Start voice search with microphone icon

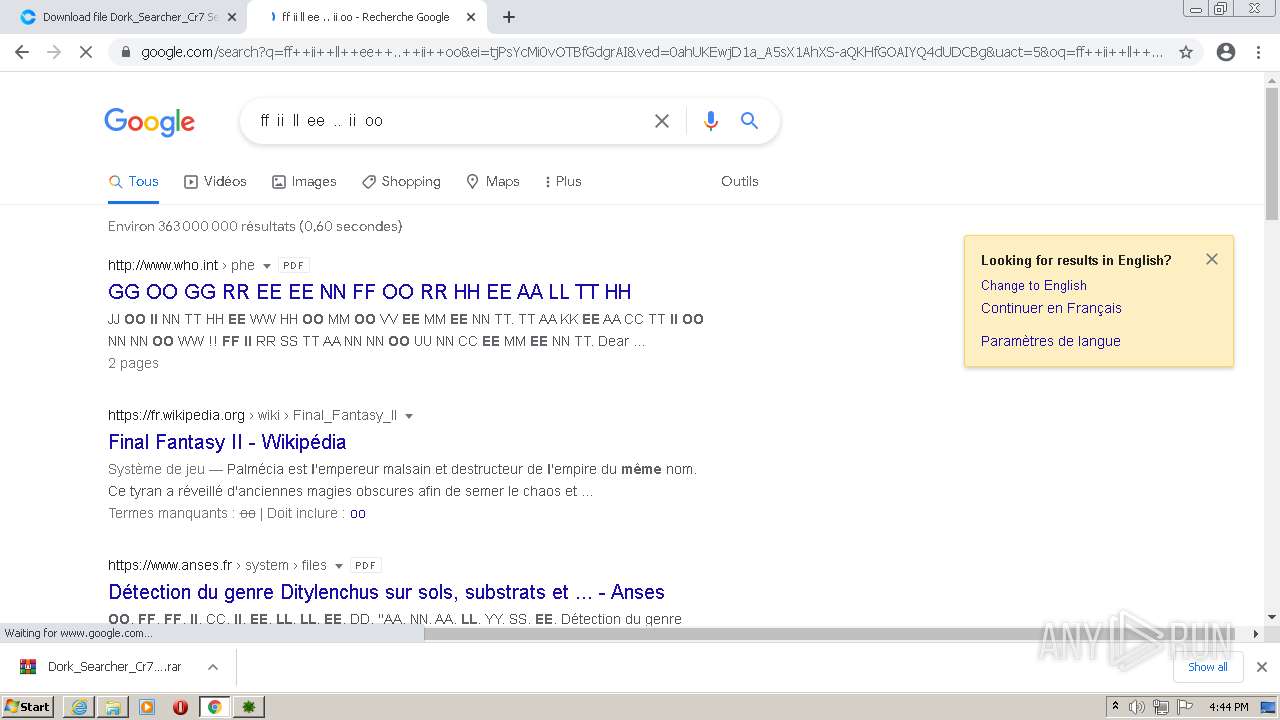tap(711, 121)
